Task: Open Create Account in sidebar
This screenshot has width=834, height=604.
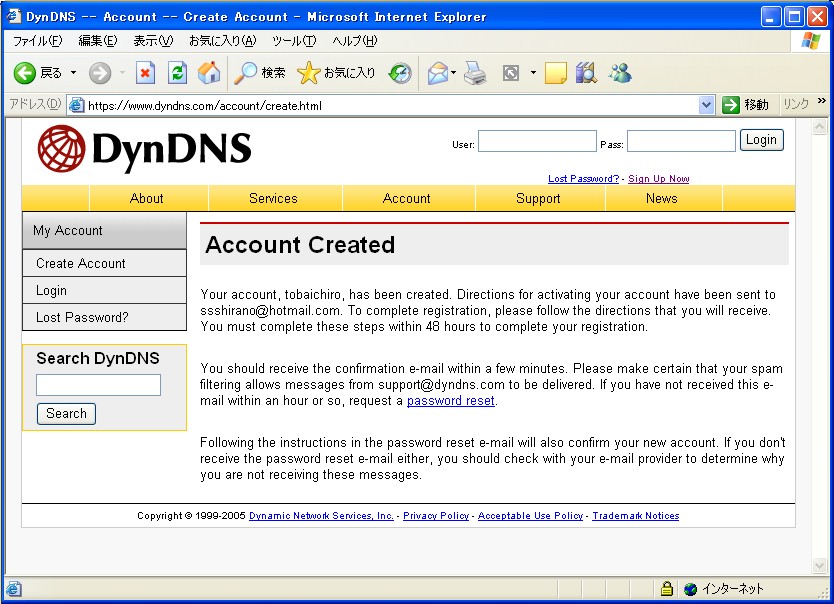Action: point(104,263)
